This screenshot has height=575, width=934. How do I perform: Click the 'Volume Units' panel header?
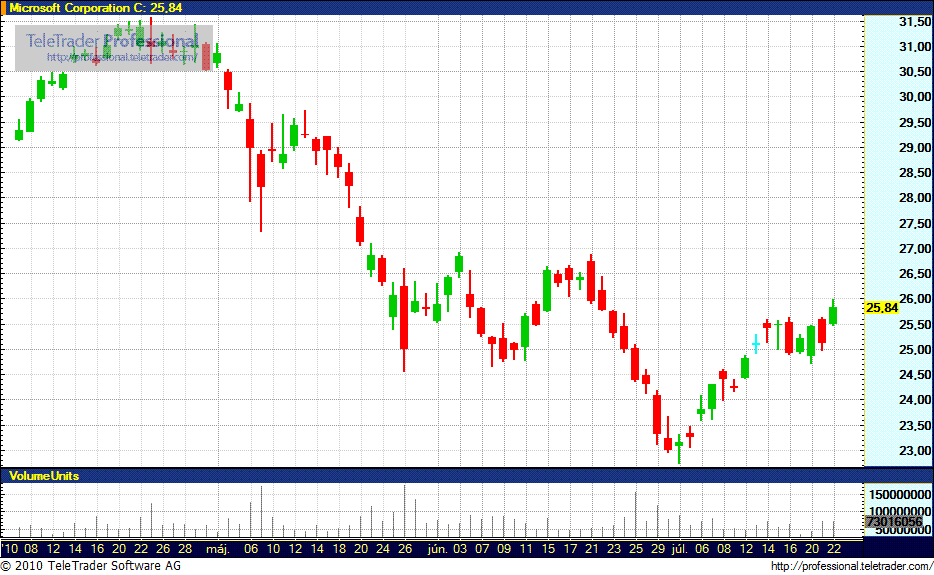[44, 475]
